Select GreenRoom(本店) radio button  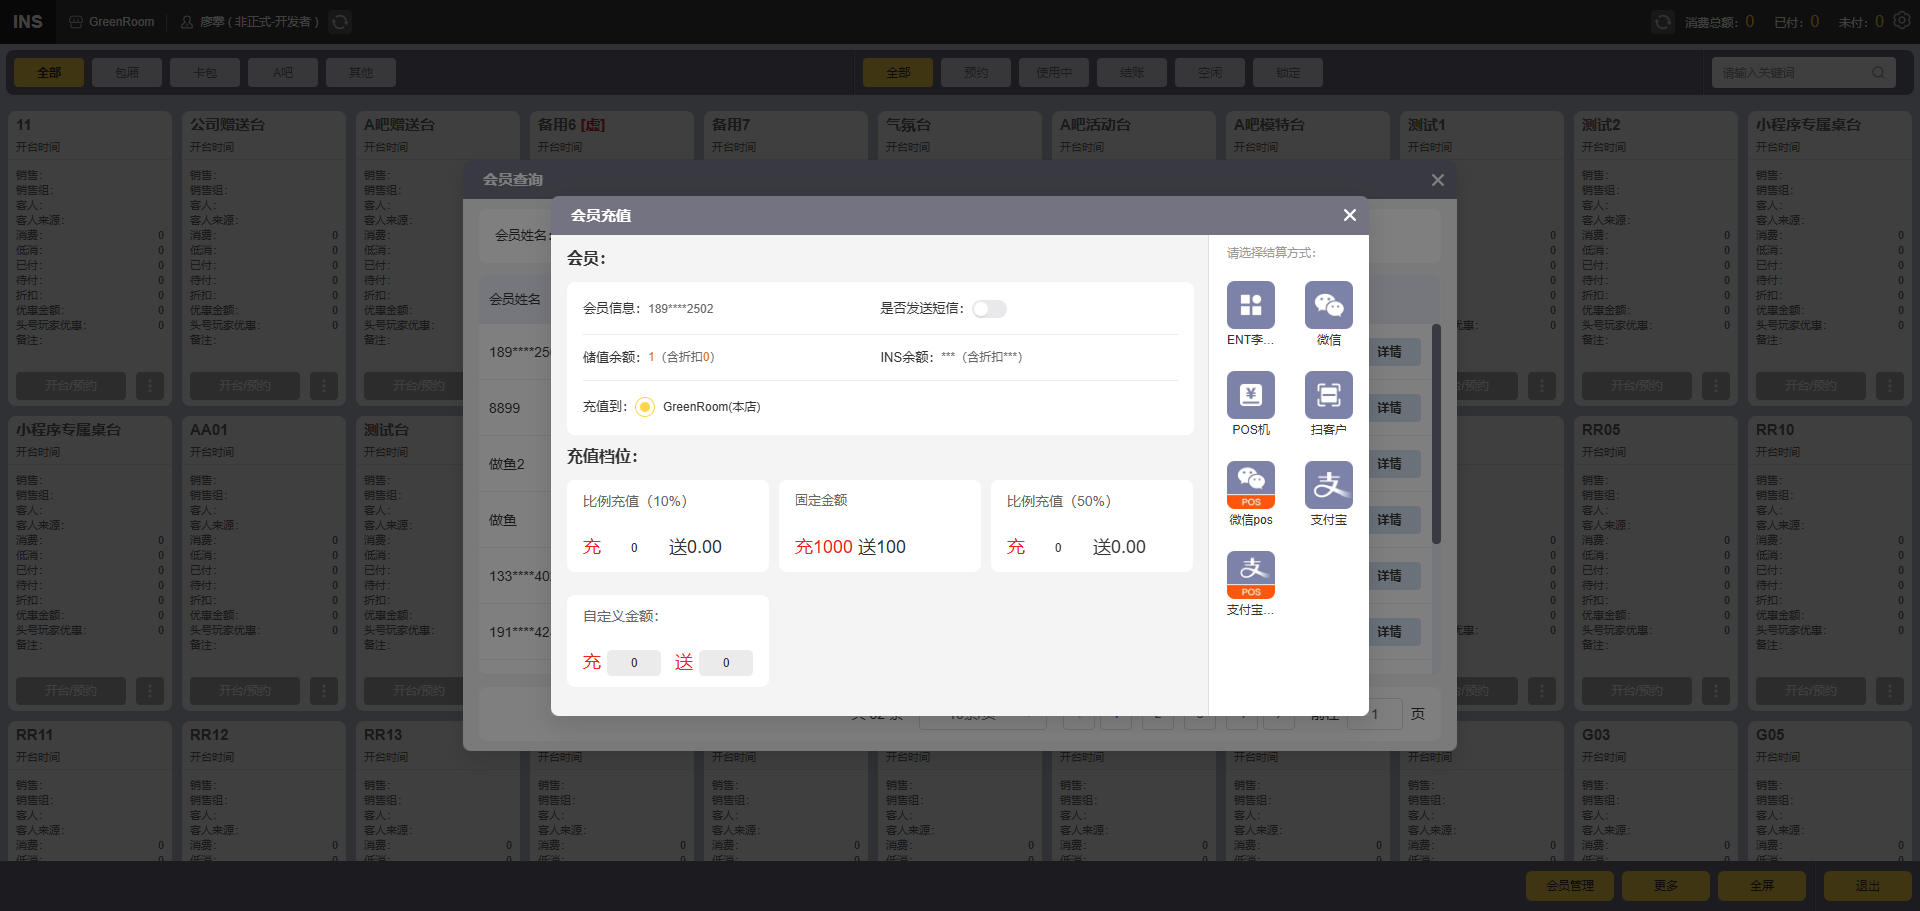[x=645, y=407]
